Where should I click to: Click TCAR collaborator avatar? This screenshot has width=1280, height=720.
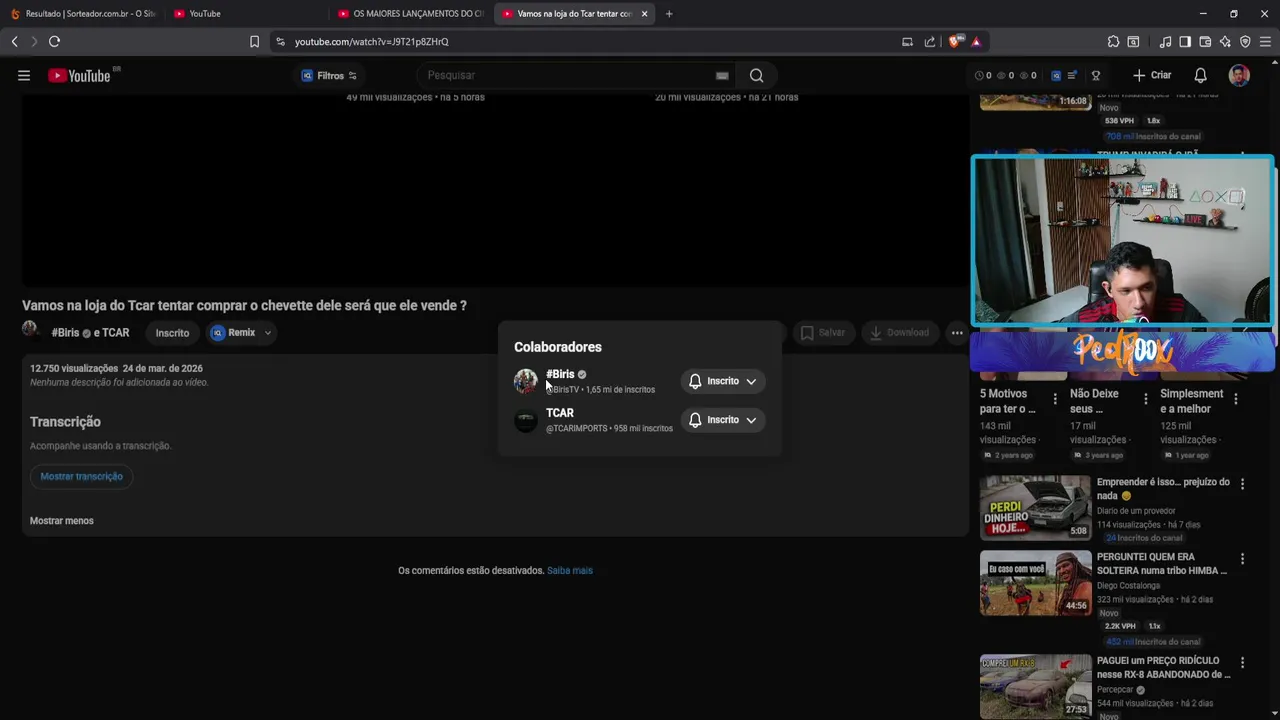tap(526, 420)
